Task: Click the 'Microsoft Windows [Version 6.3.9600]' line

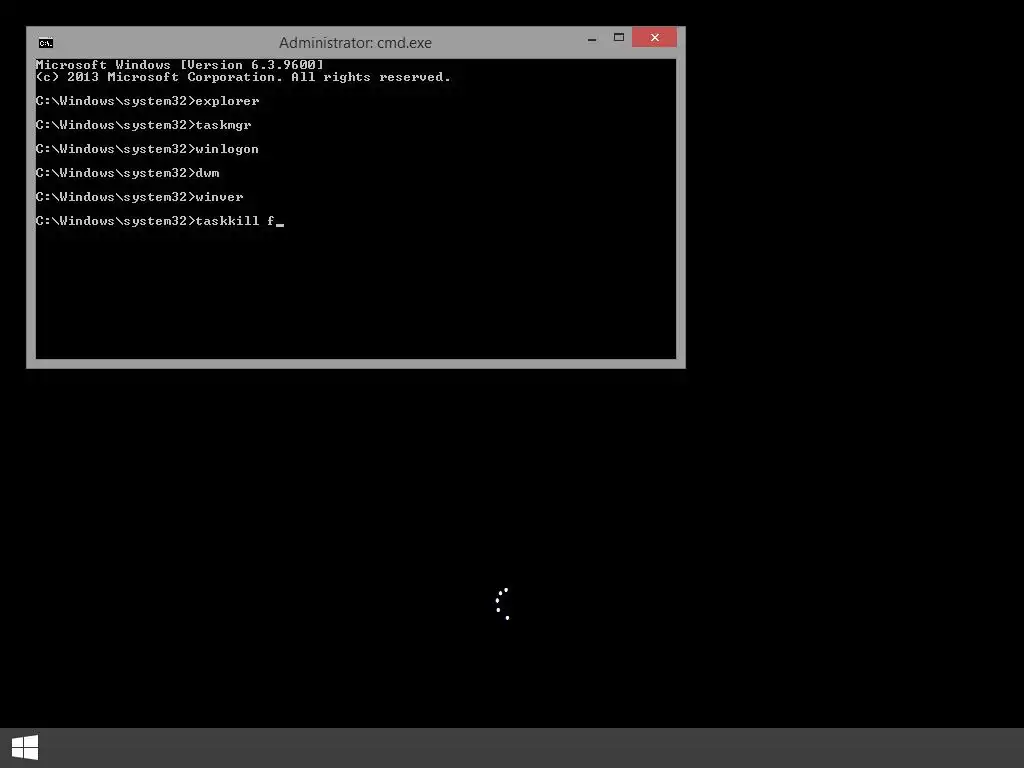Action: (x=180, y=65)
